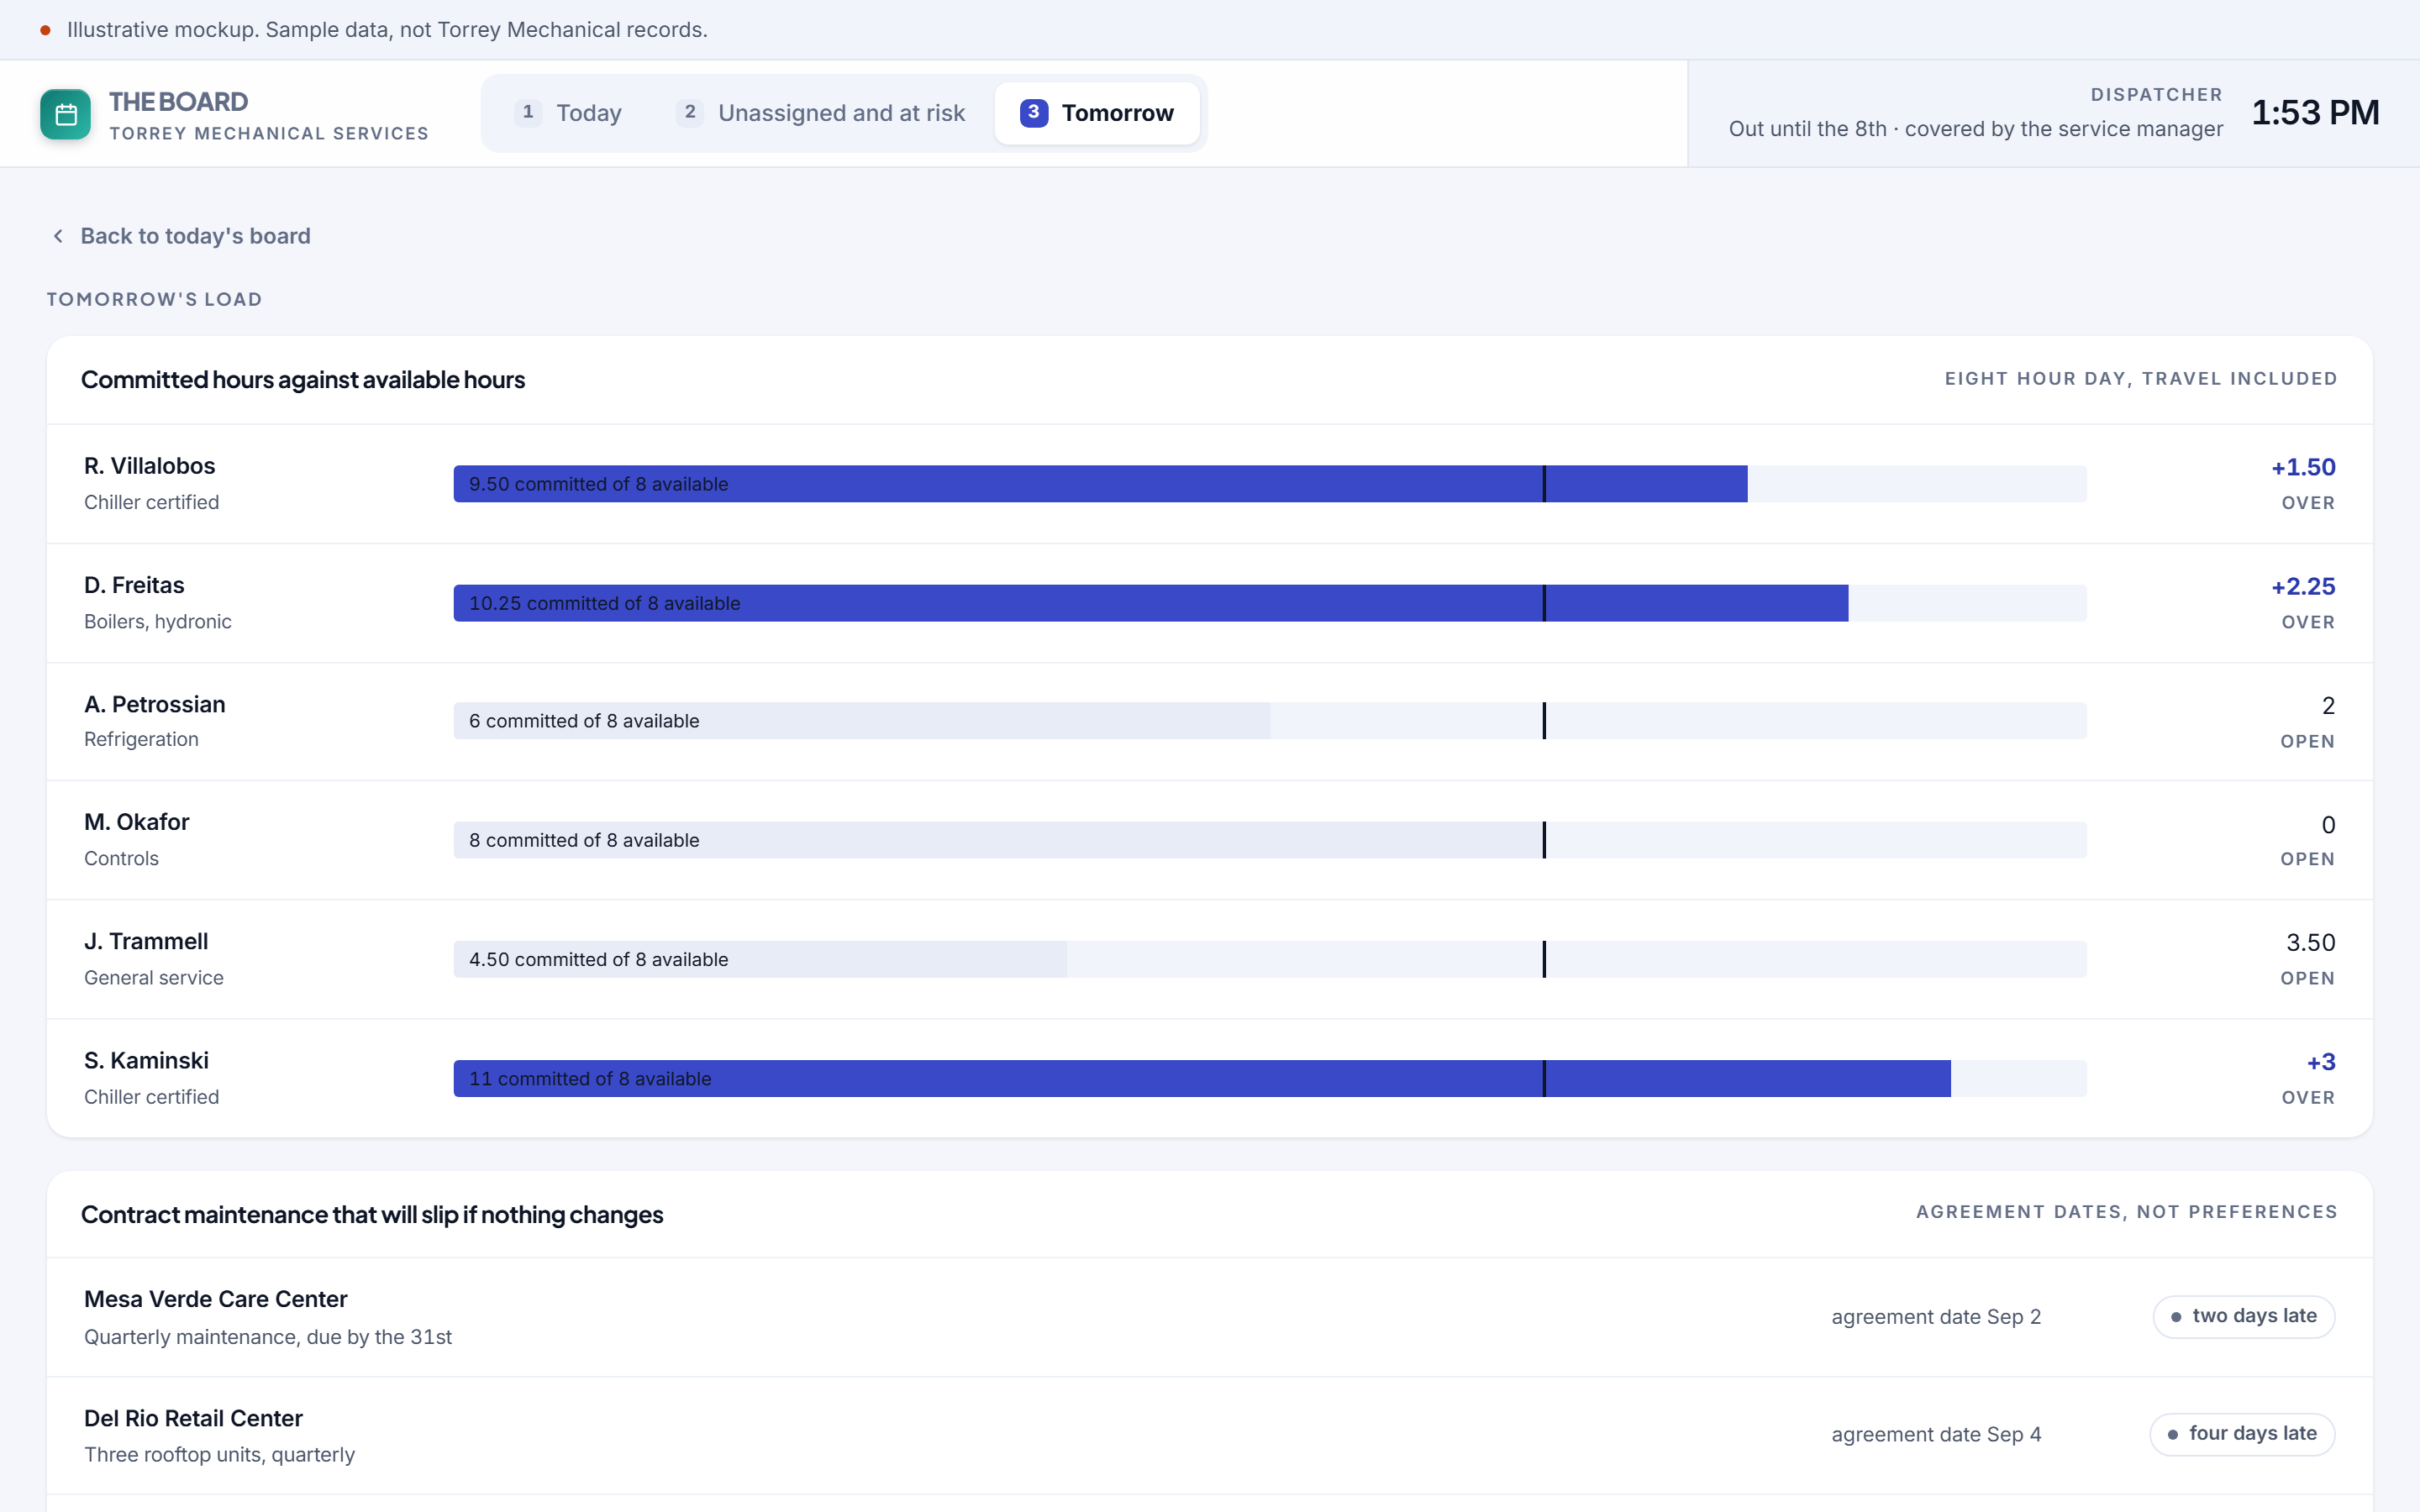Click the Illustrative mockup notice text
Viewport: 2420px width, 1512px height.
tap(387, 30)
